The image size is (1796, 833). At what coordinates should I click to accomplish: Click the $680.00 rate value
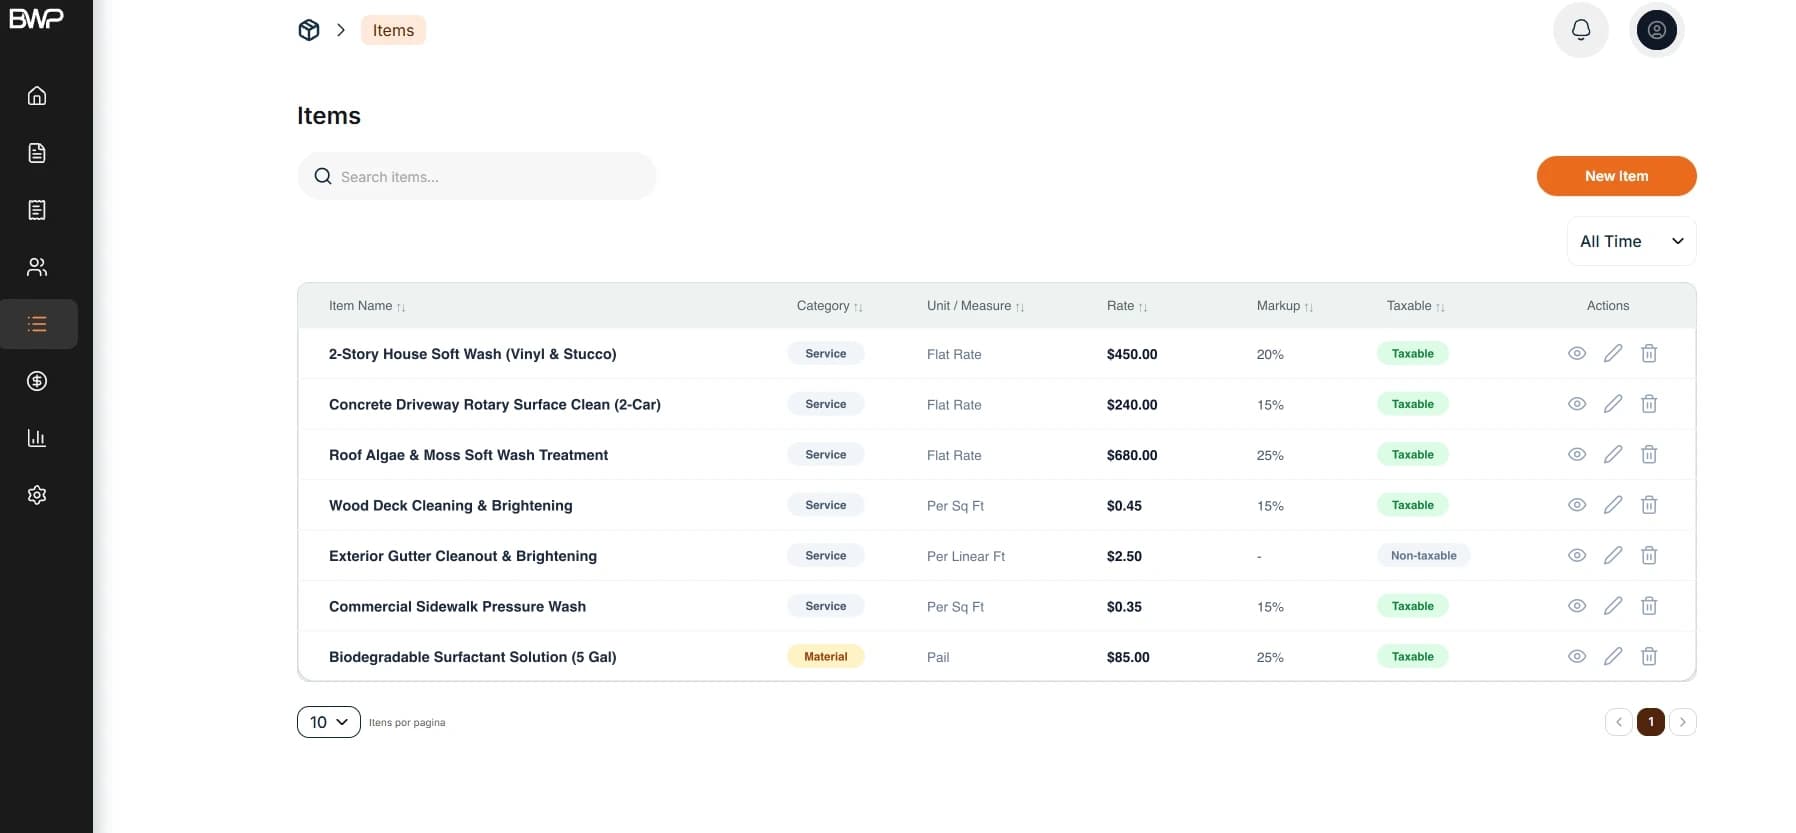[1132, 455]
